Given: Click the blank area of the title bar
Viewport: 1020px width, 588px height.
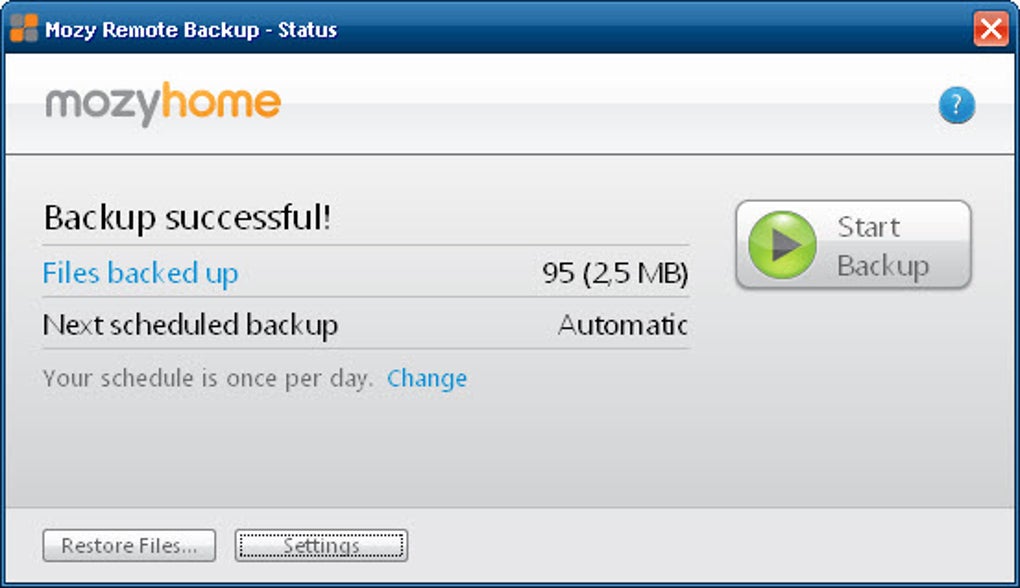Looking at the screenshot, I should 650,30.
